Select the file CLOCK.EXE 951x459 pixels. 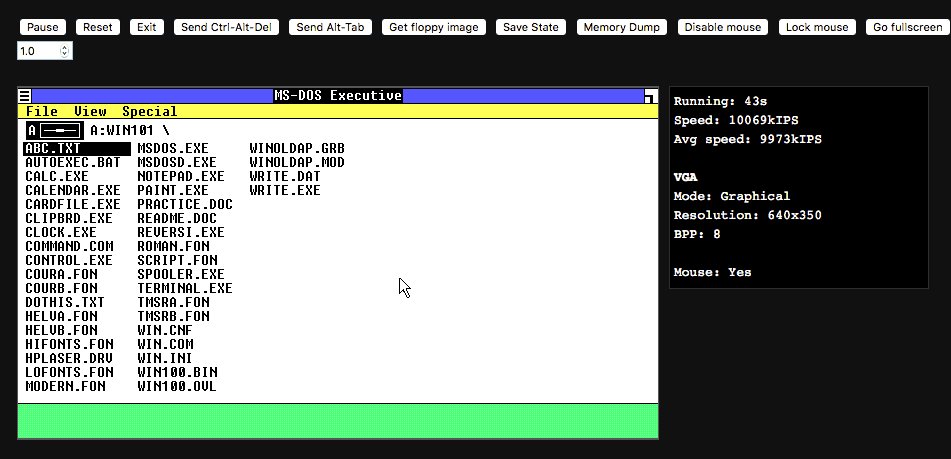[x=61, y=232]
